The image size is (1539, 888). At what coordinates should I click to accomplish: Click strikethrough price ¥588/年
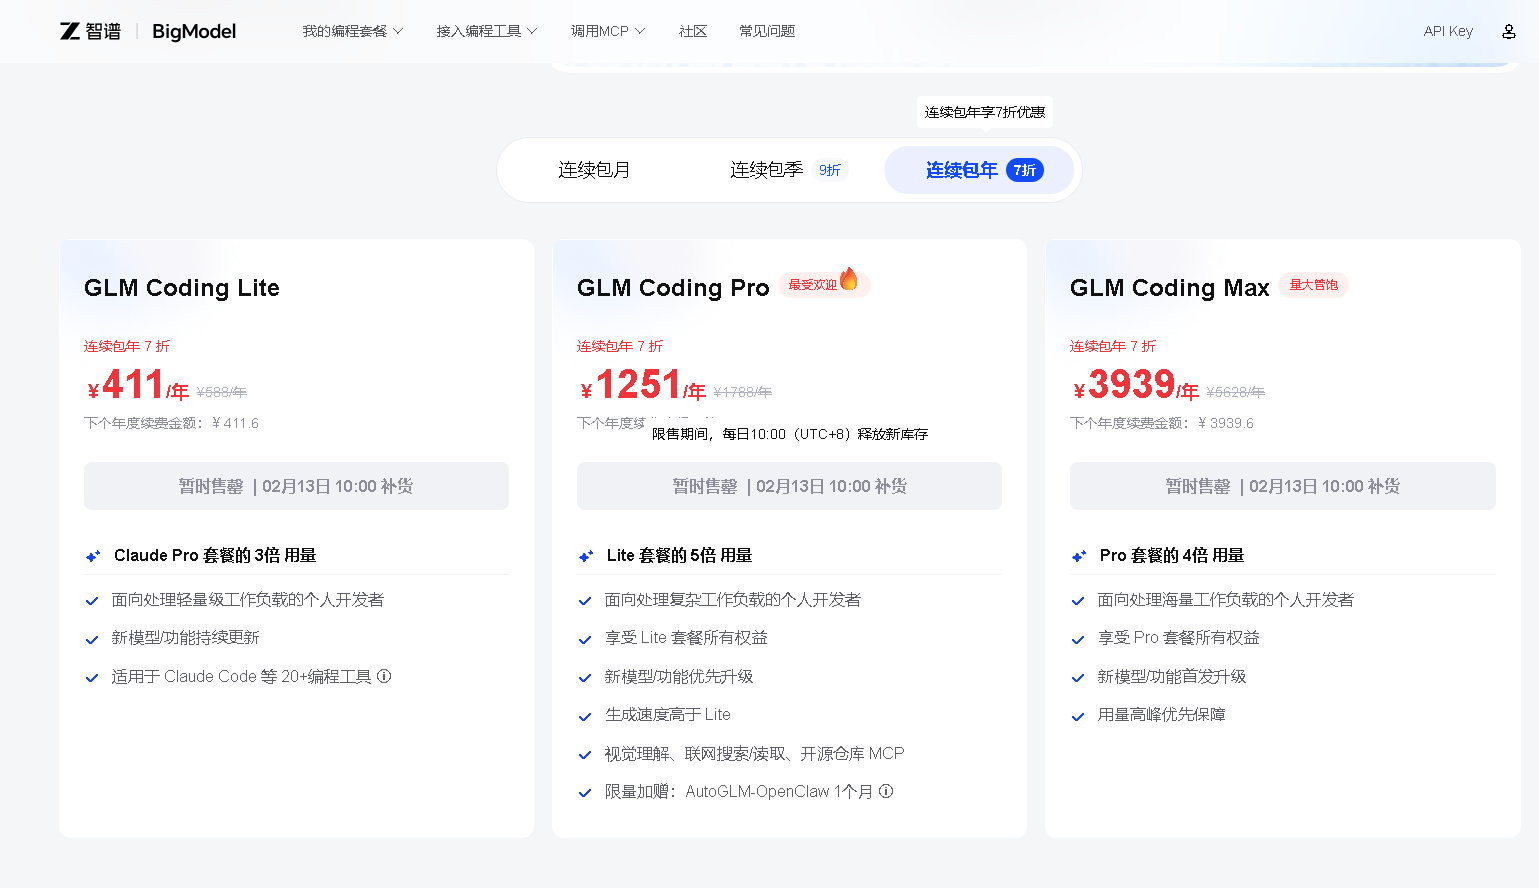coord(222,392)
